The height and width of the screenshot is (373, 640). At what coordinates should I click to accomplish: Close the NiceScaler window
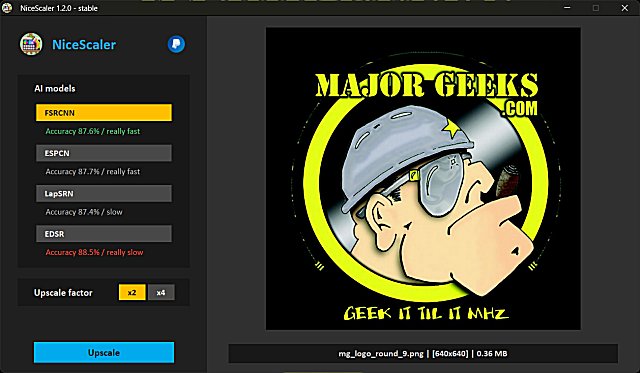click(625, 8)
